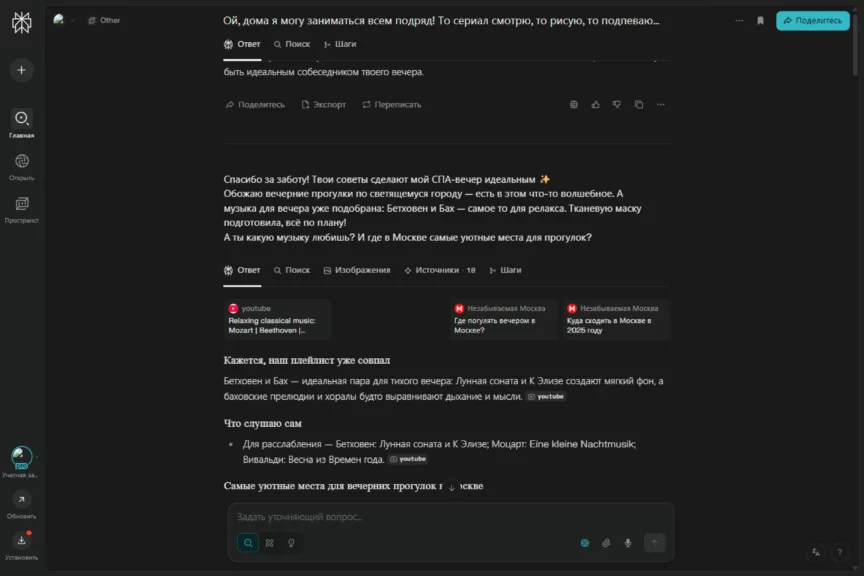
Task: Switch to the Изображения tab
Action: click(x=357, y=270)
